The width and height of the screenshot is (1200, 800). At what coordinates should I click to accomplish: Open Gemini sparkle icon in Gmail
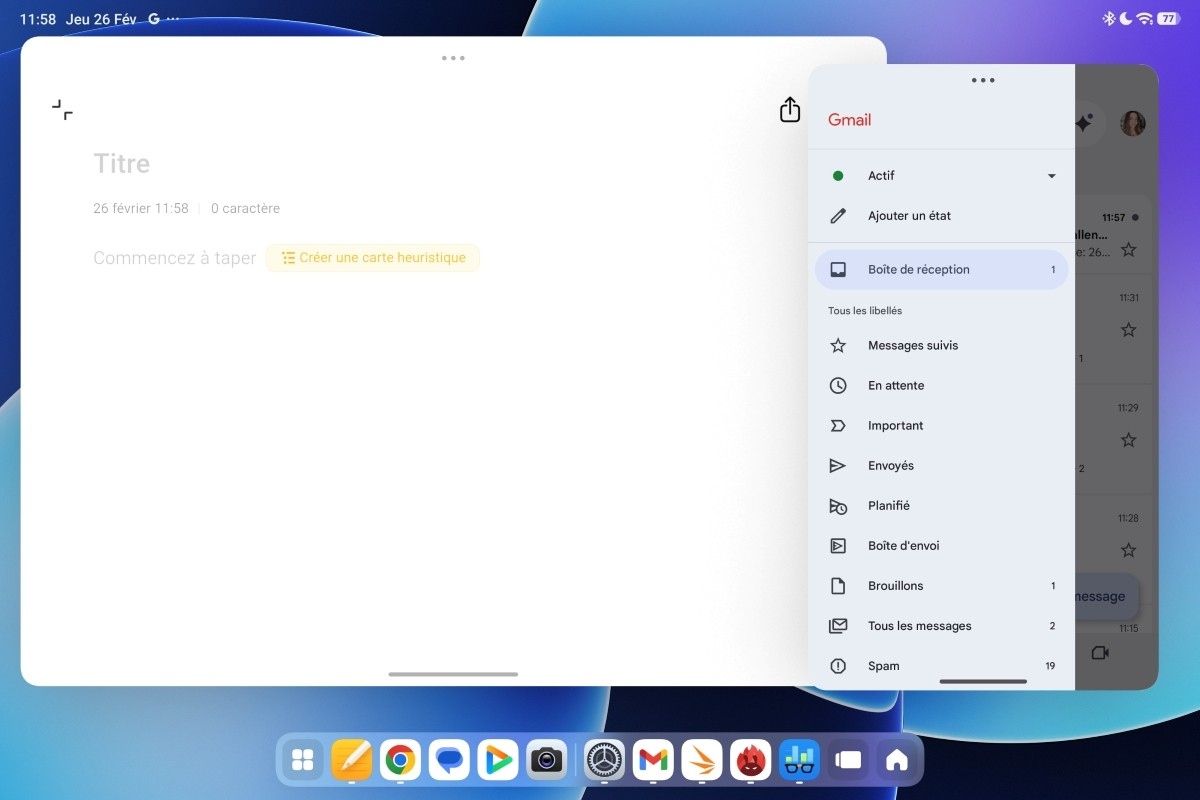1087,122
